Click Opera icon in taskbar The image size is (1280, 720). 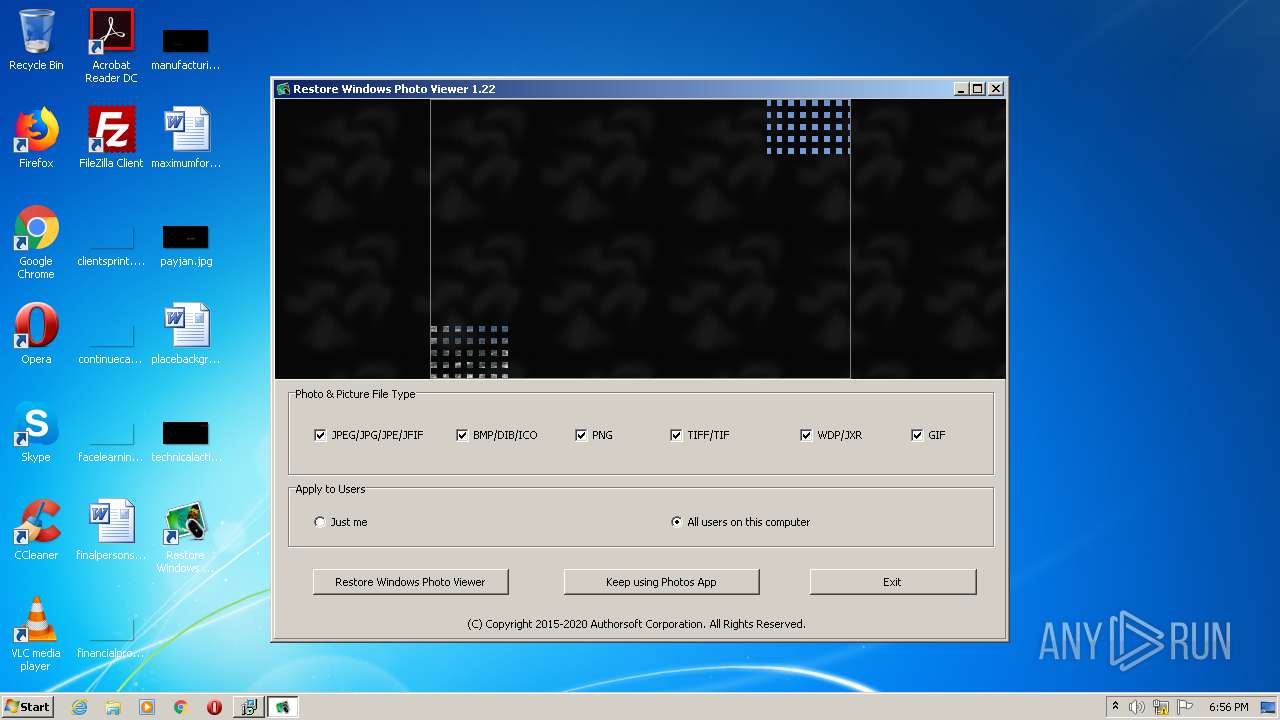(x=214, y=707)
